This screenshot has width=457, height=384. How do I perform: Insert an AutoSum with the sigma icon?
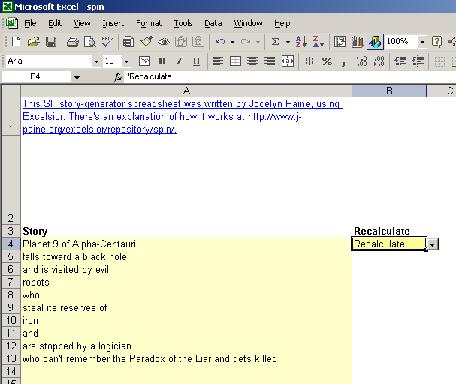[x=275, y=42]
